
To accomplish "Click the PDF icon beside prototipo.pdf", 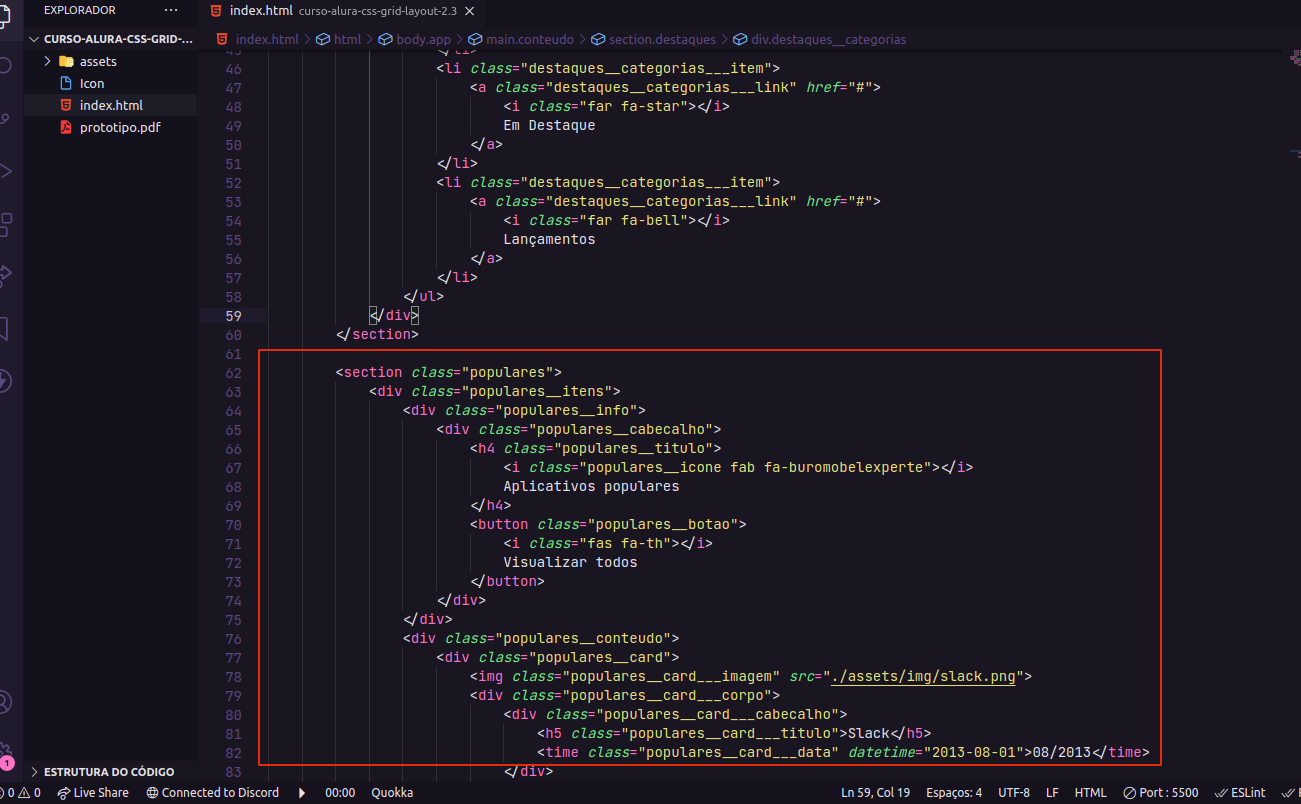I will pyautogui.click(x=66, y=127).
